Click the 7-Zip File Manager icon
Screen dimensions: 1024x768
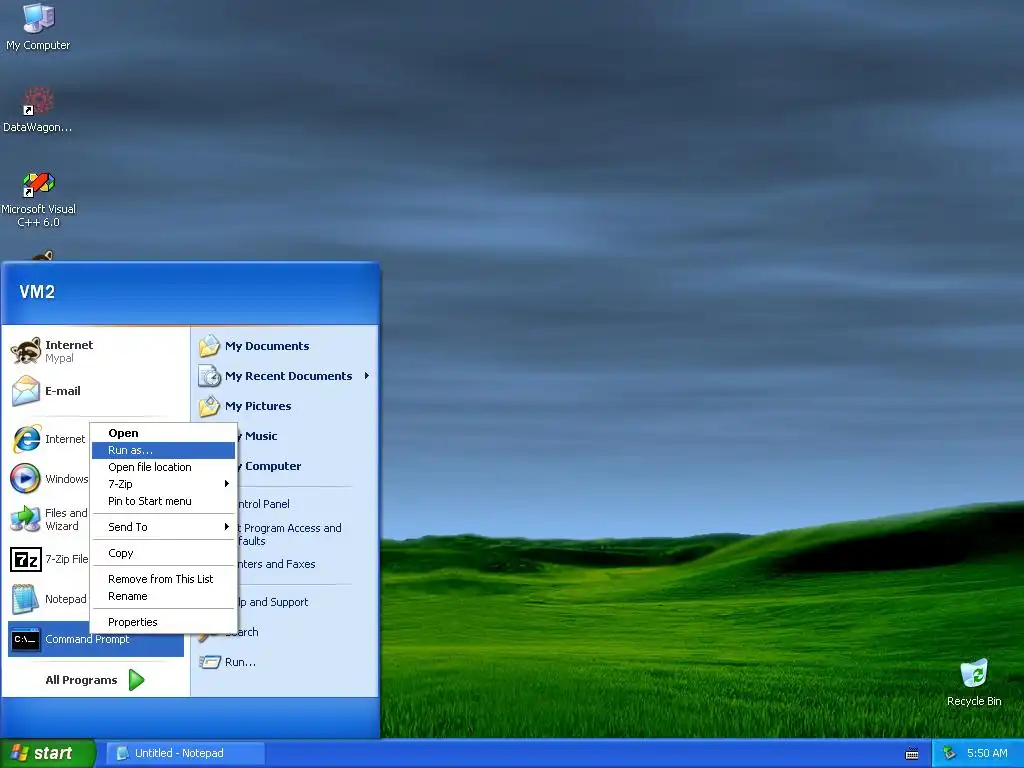(x=26, y=560)
